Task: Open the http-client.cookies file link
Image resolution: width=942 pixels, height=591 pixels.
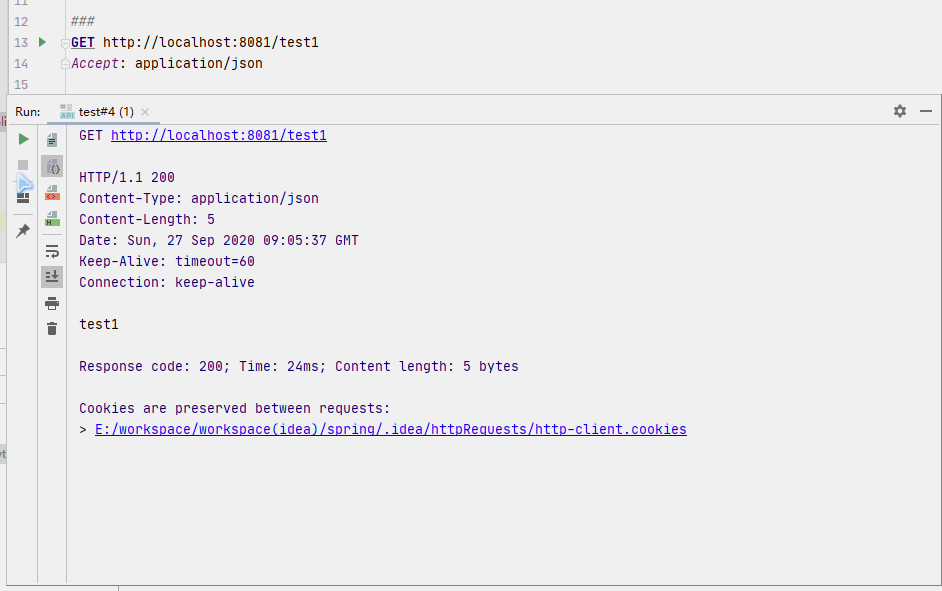Action: click(x=390, y=429)
